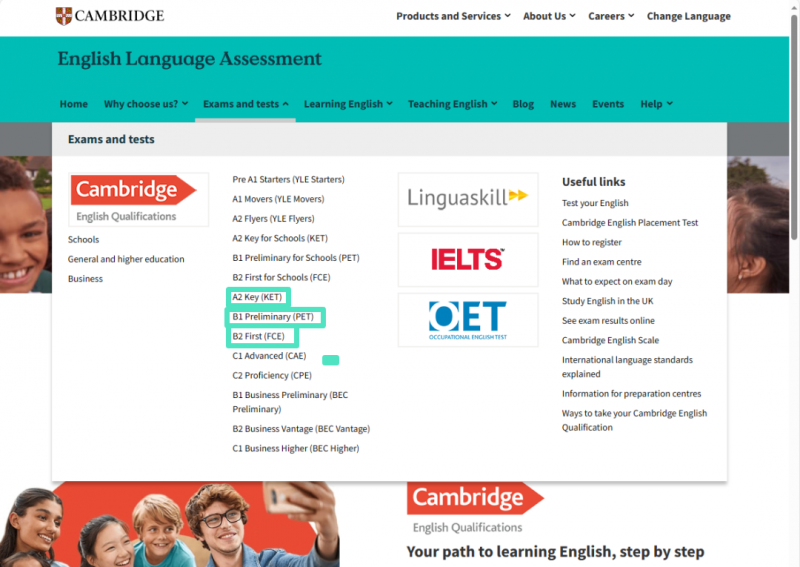Collapse the Exams and tests menu
Viewport: 800px width, 567px height.
[245, 104]
